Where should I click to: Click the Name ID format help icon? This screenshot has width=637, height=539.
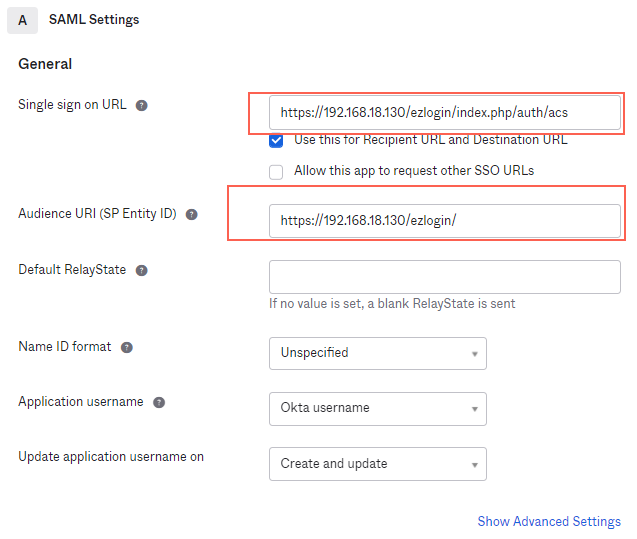click(127, 348)
